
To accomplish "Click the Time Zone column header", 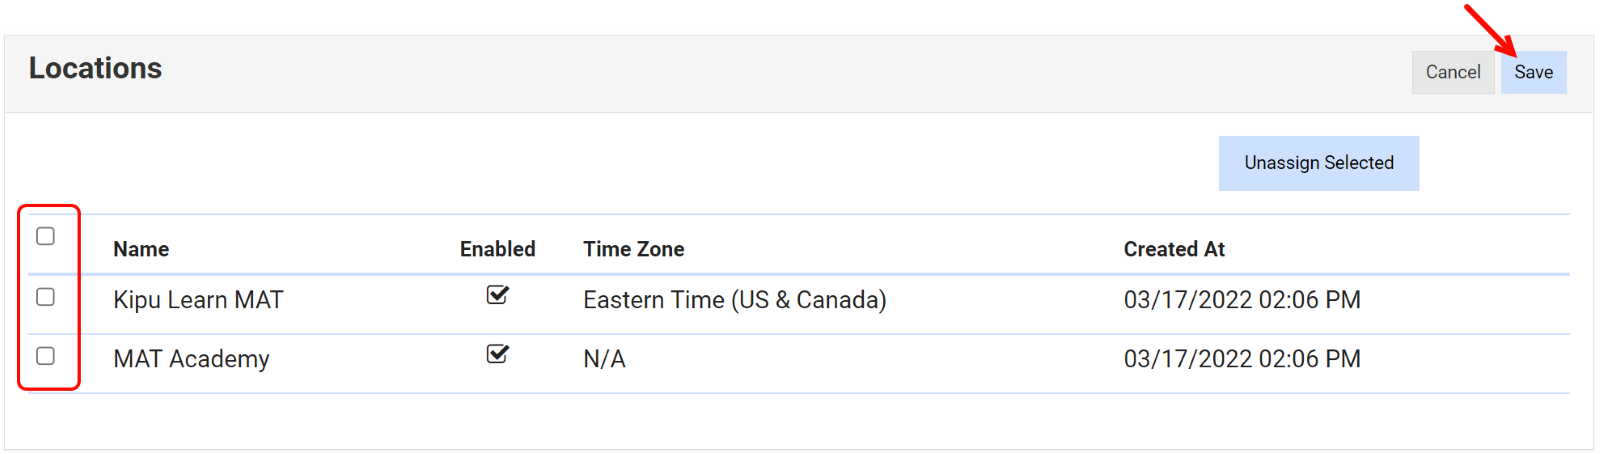I will click(x=634, y=249).
